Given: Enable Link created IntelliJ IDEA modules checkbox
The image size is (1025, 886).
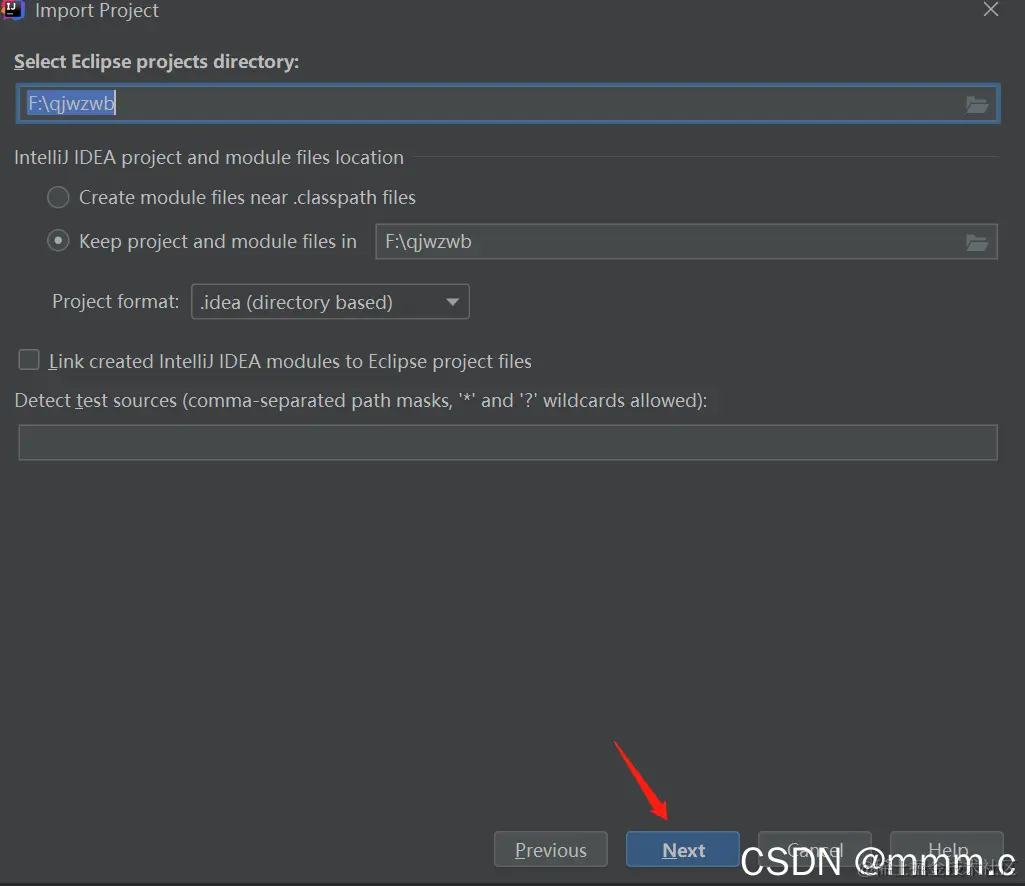Looking at the screenshot, I should coord(29,360).
